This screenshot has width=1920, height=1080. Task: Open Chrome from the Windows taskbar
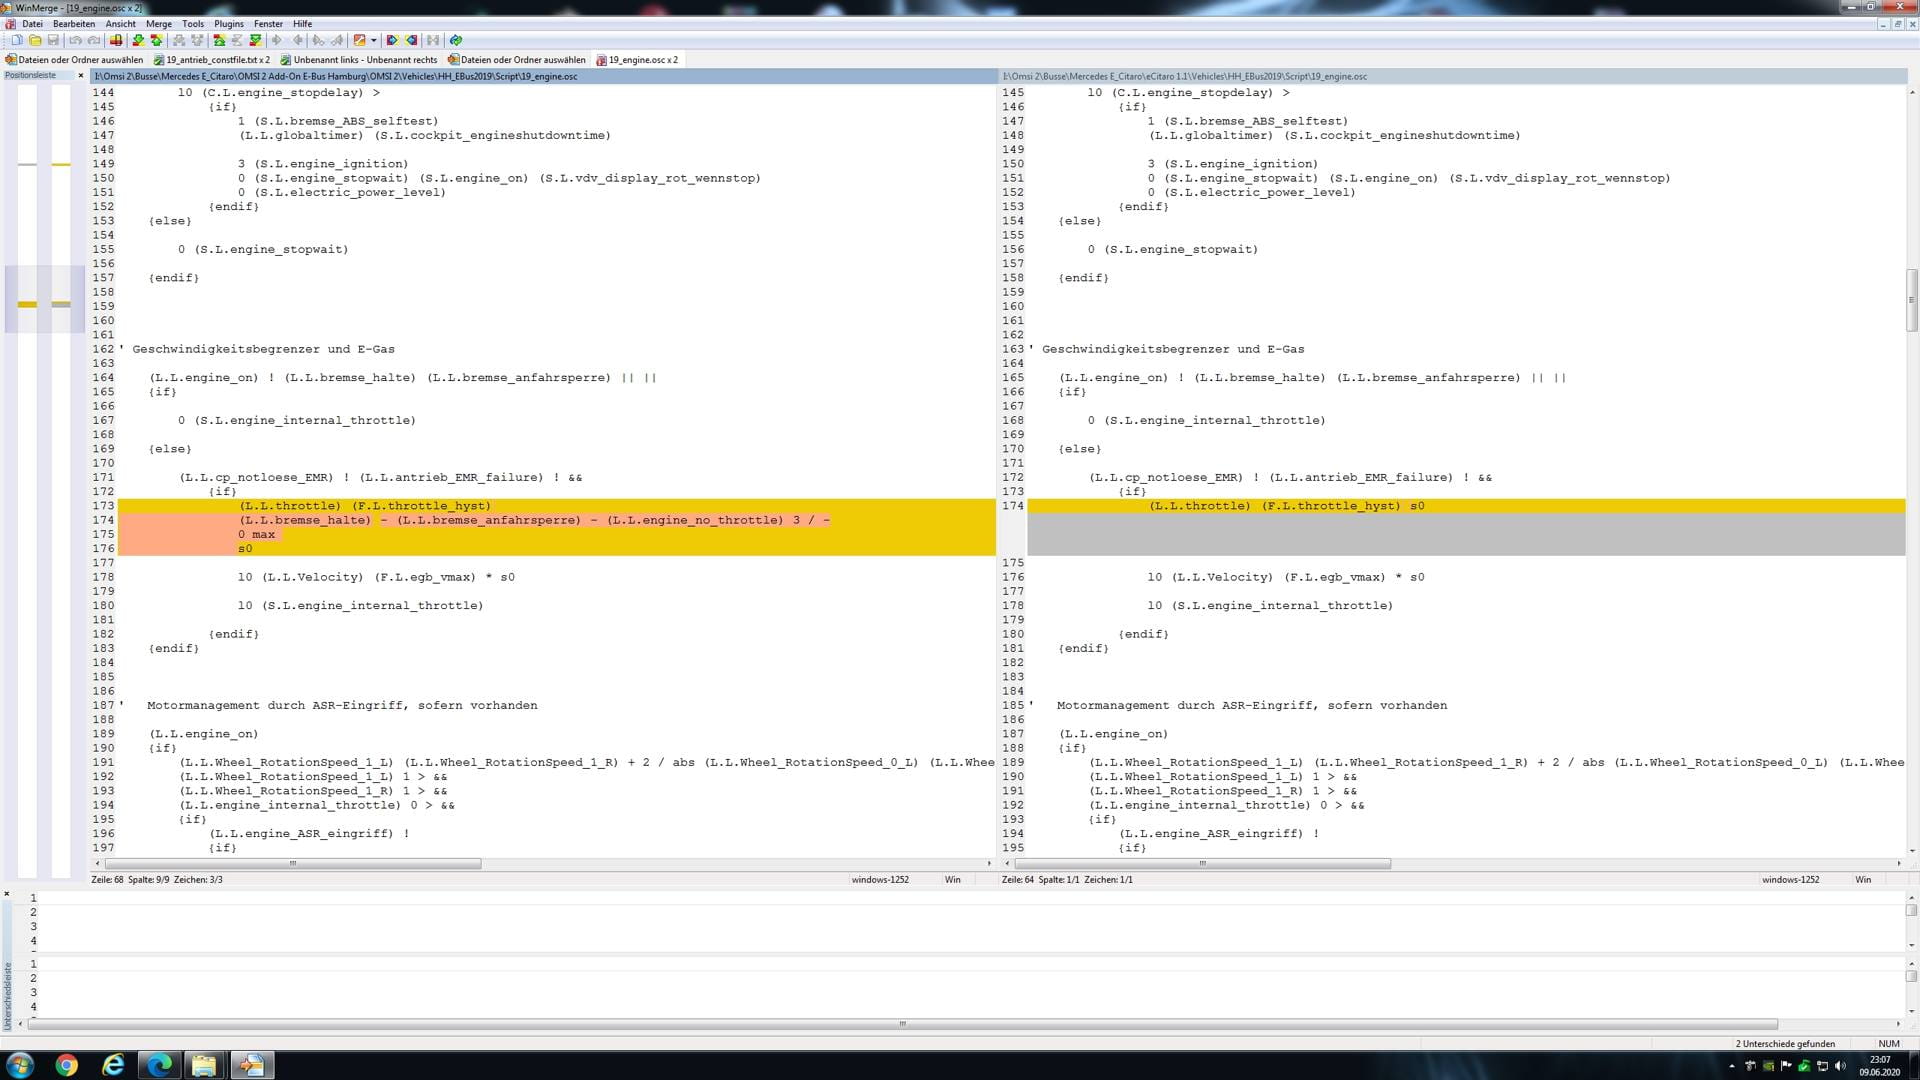pyautogui.click(x=66, y=1065)
